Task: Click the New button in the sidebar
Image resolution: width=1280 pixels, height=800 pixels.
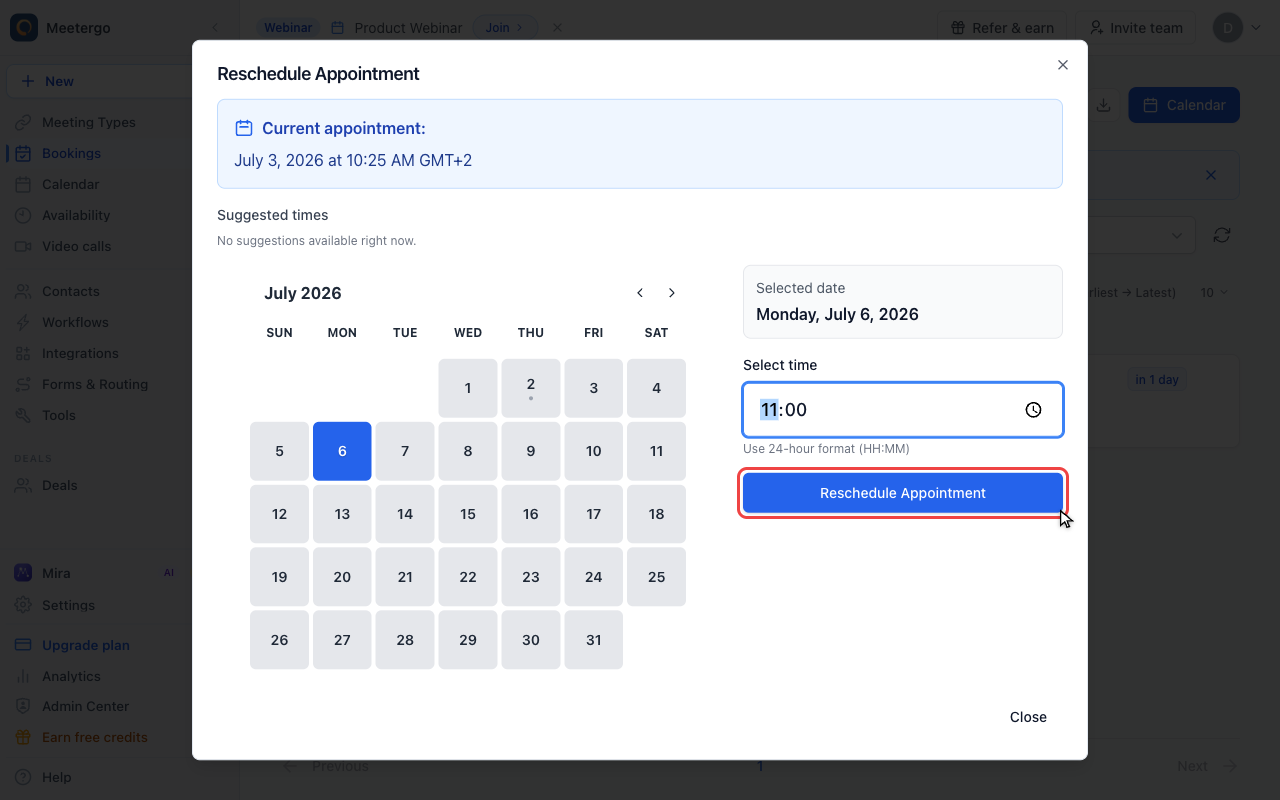Action: tap(100, 81)
